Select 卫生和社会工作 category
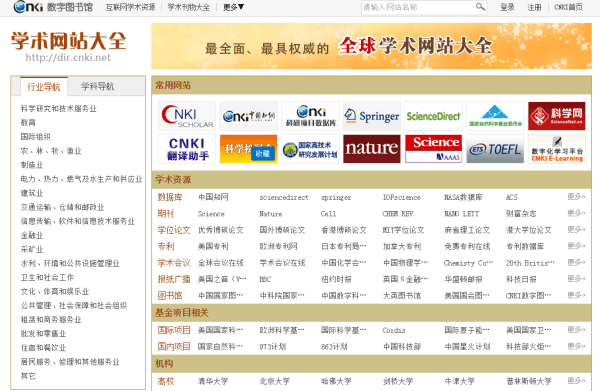 (47, 277)
